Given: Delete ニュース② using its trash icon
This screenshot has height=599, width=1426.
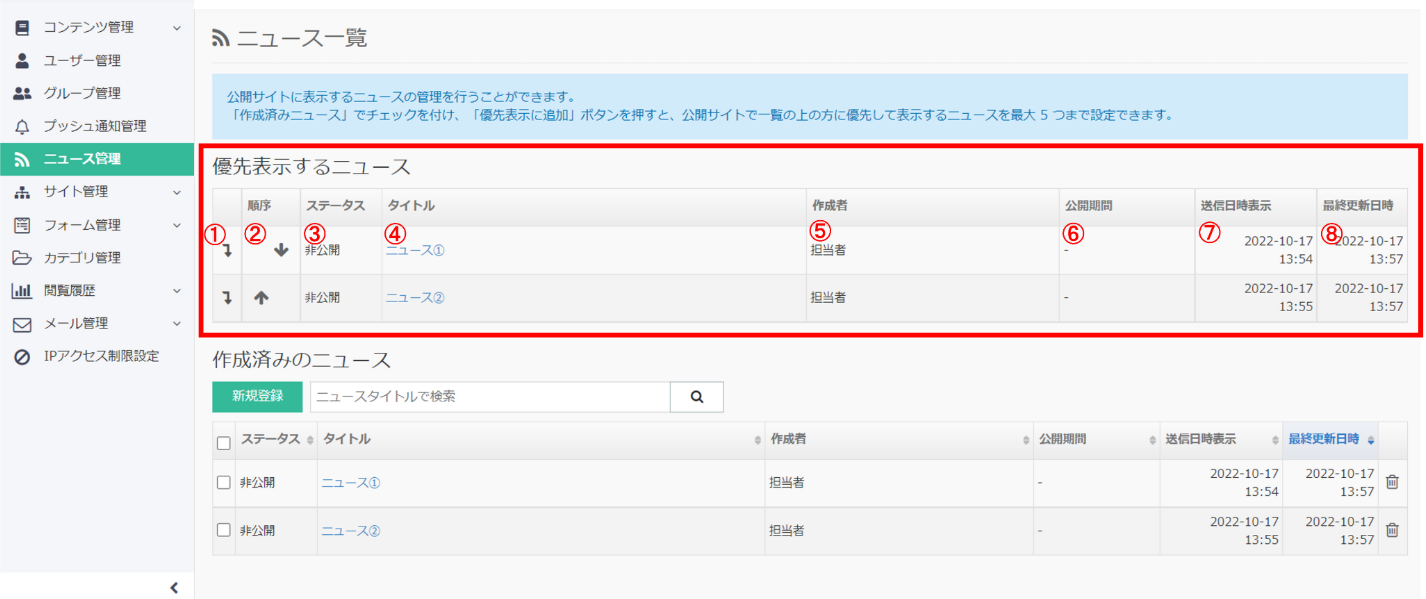Looking at the screenshot, I should 1393,529.
